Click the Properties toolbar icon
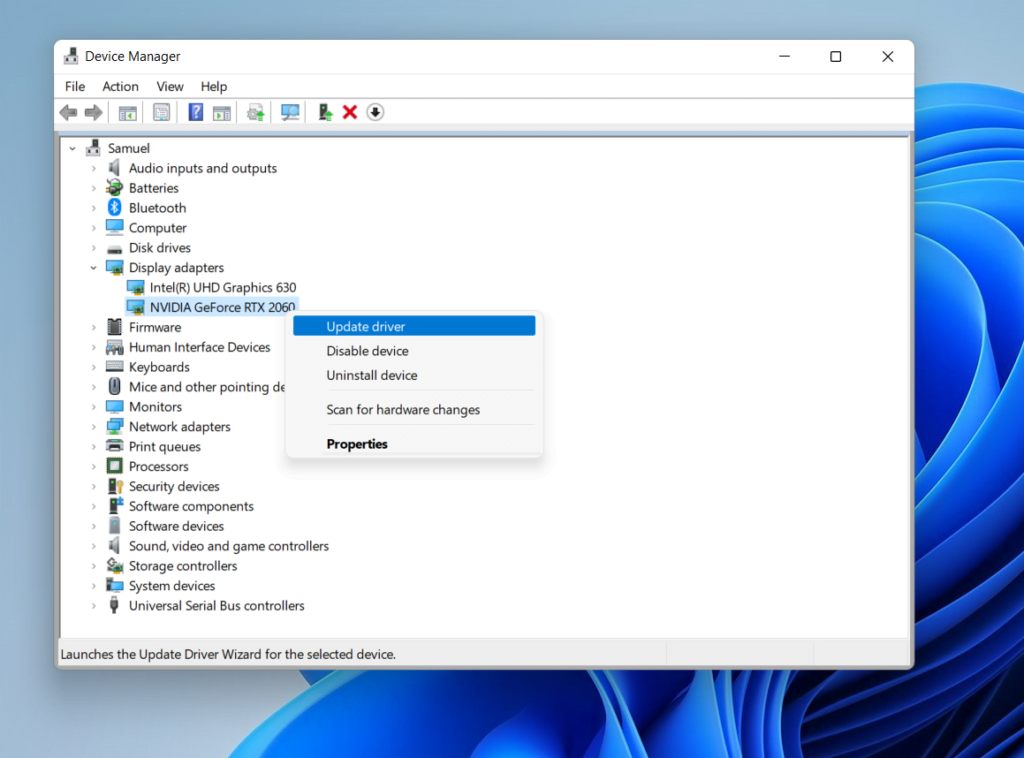1024x758 pixels. click(x=161, y=111)
